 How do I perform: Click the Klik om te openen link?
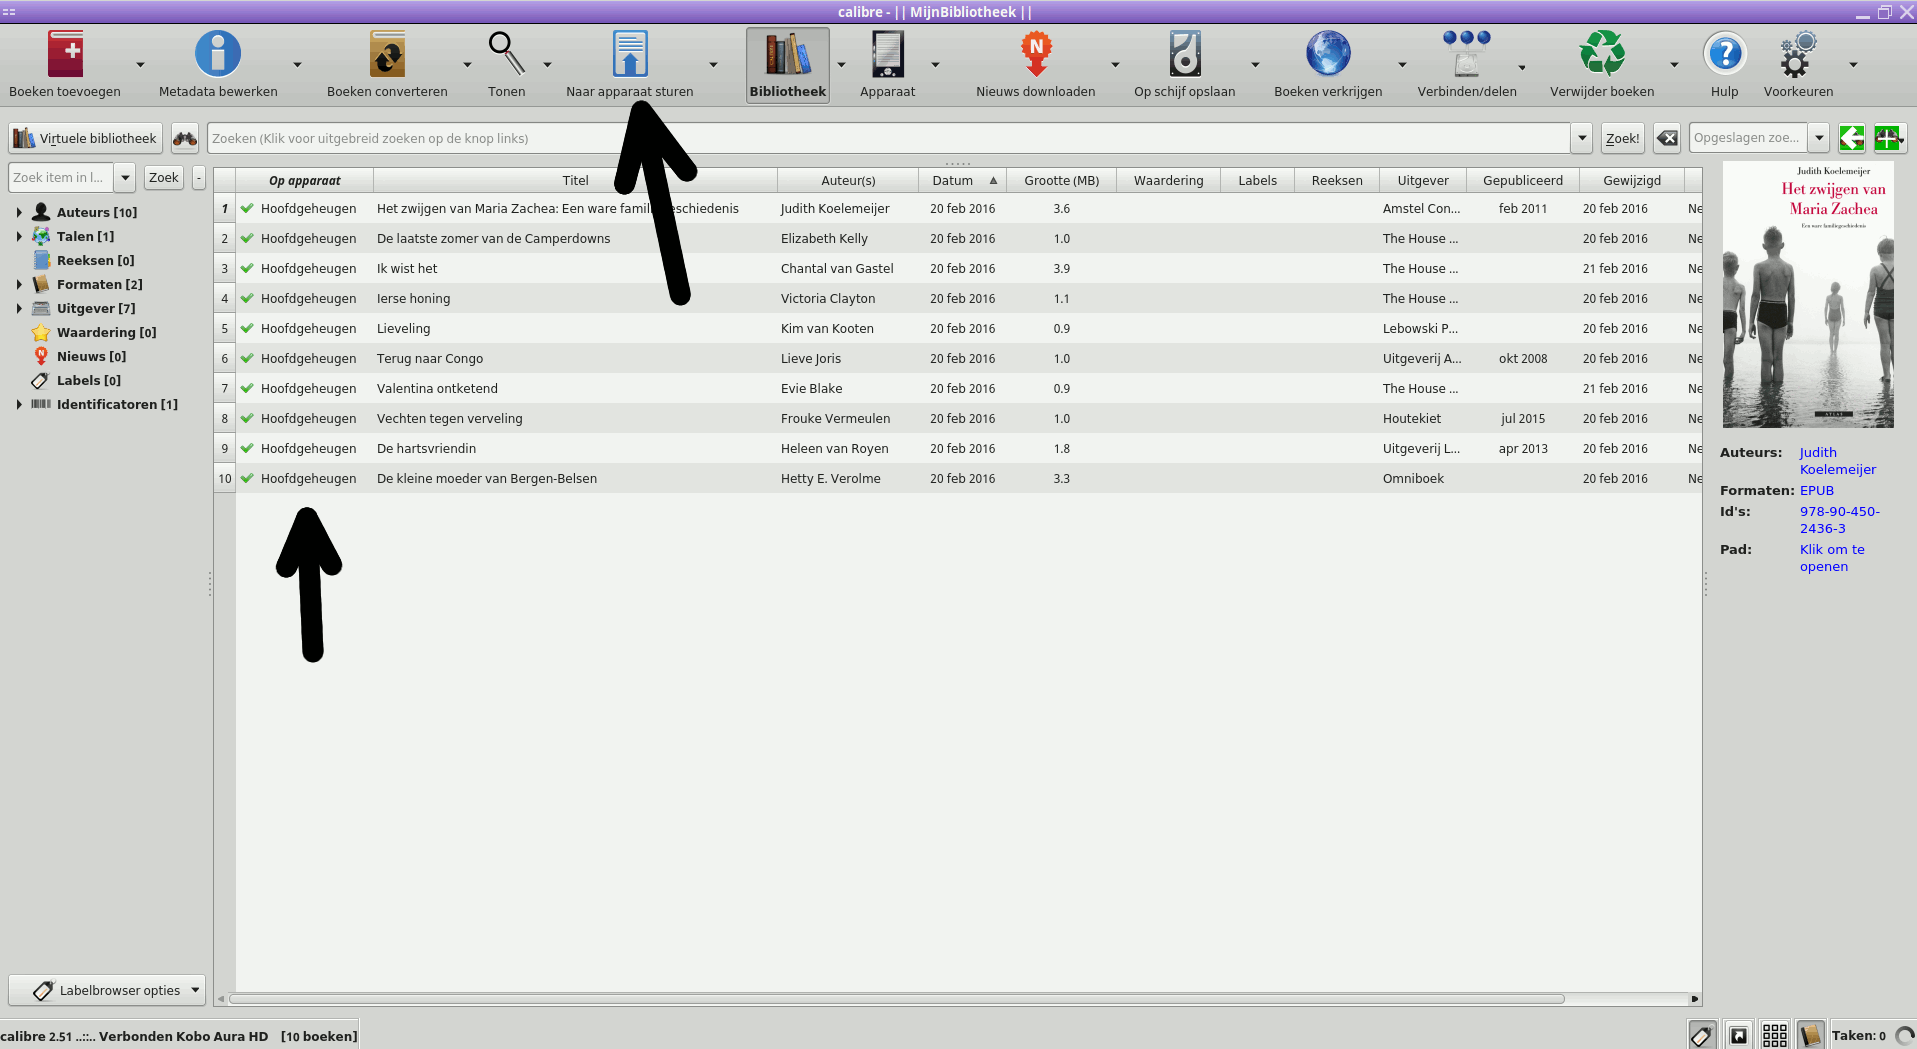[1831, 558]
